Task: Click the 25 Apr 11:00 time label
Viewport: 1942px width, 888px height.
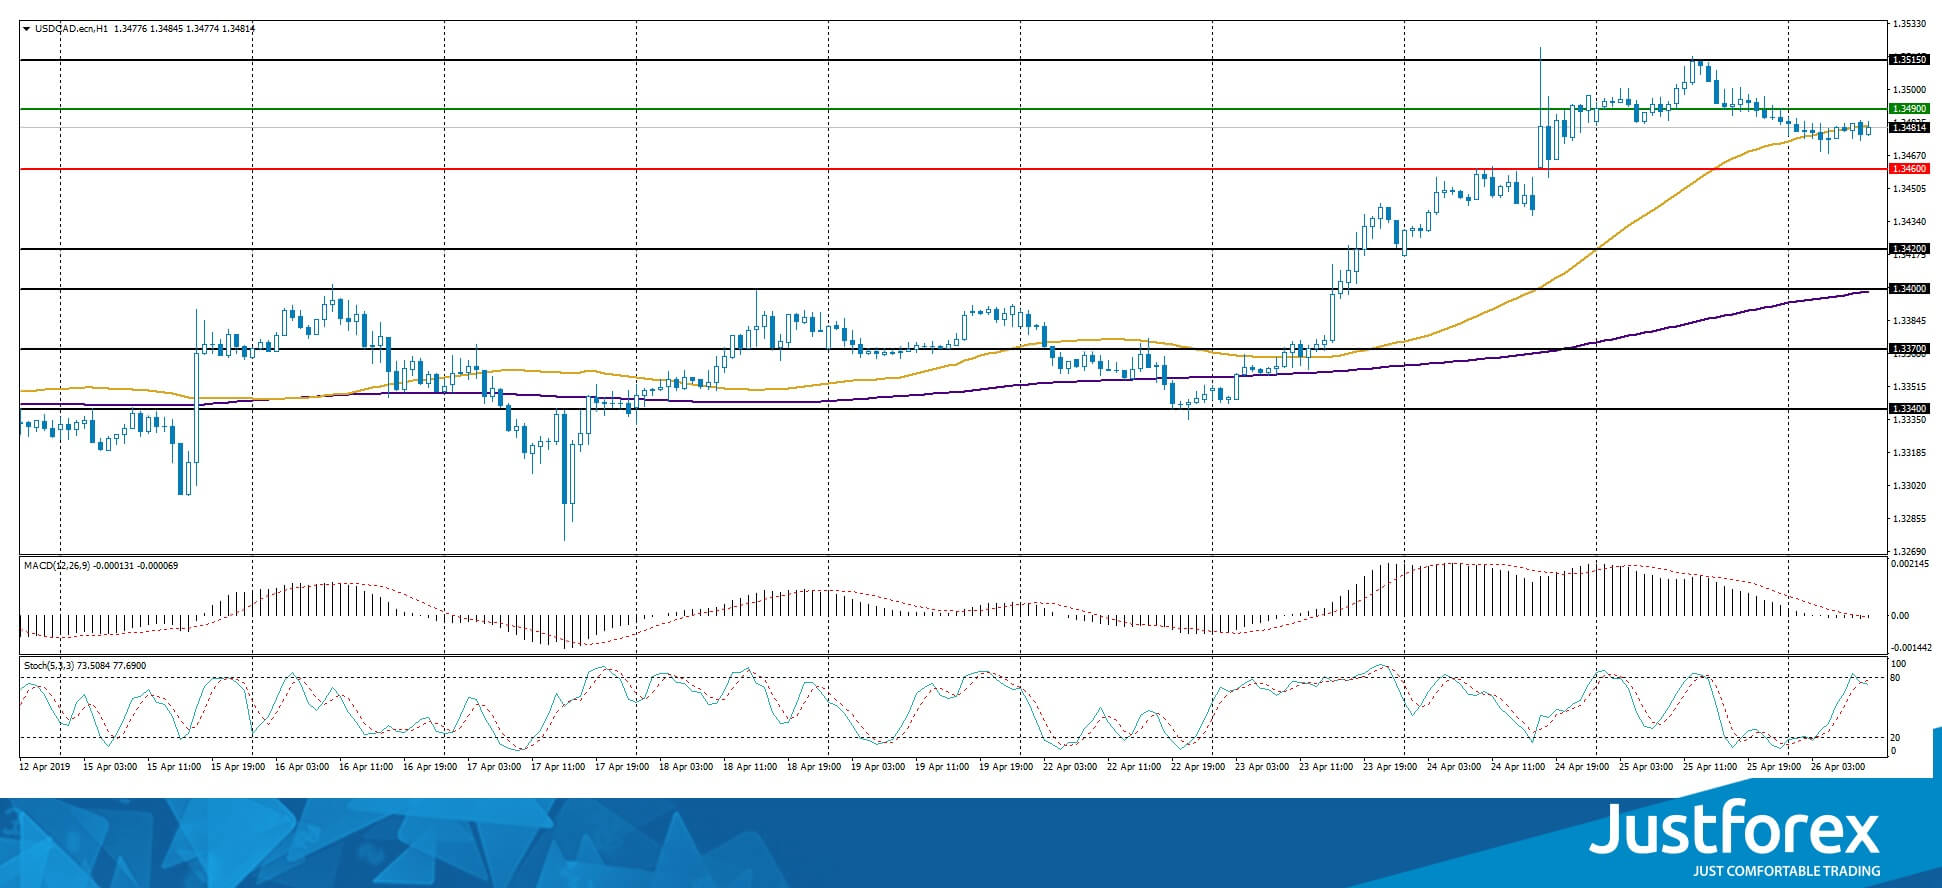Action: tap(1710, 767)
